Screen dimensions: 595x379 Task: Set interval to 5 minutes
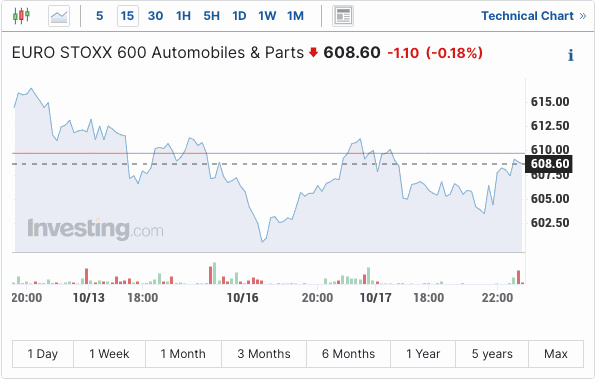(99, 16)
